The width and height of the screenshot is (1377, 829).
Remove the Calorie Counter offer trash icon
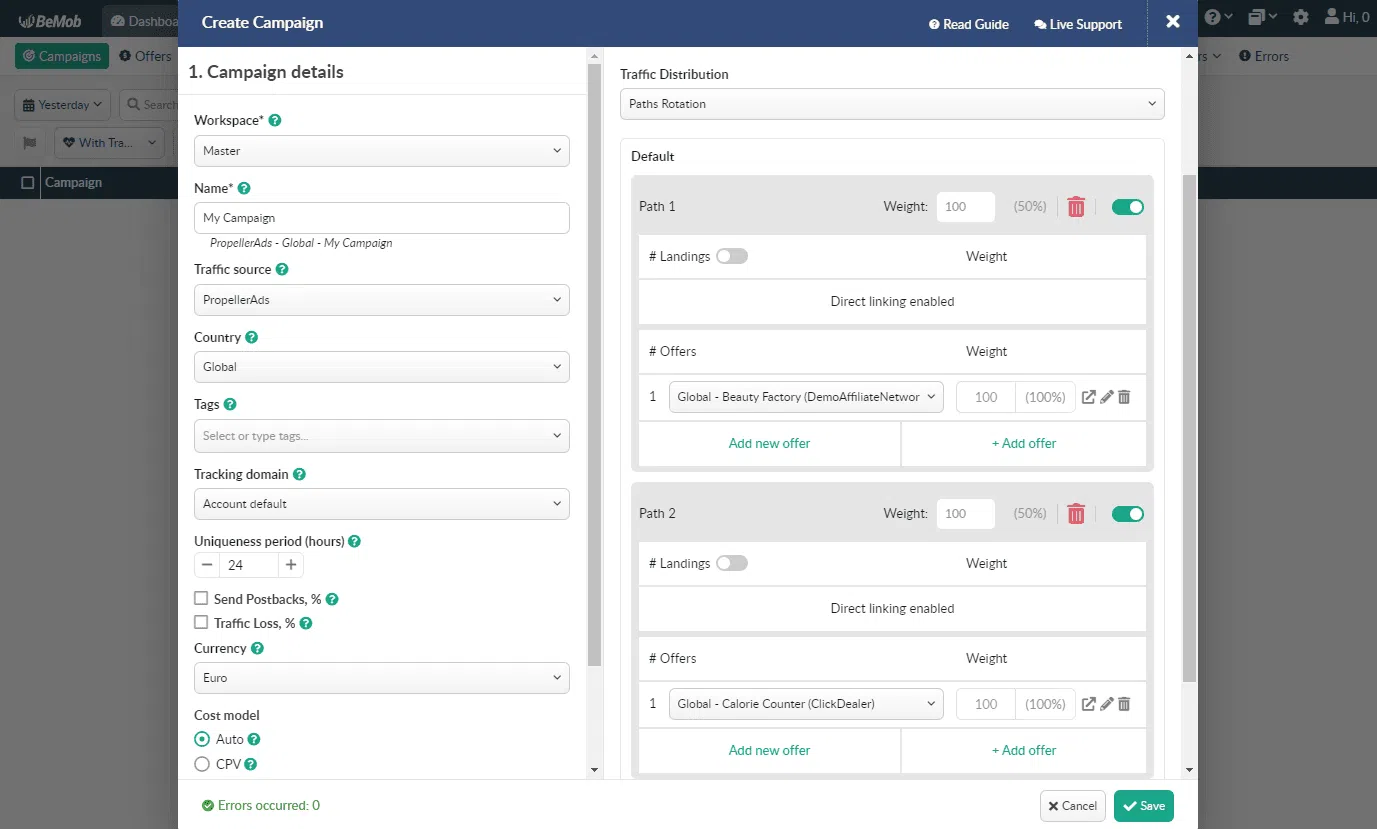[1124, 704]
